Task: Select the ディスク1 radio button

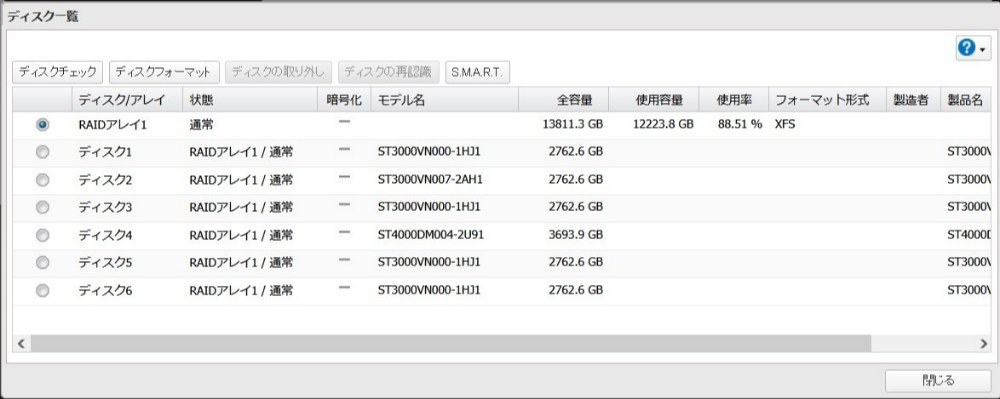Action: tap(42, 152)
